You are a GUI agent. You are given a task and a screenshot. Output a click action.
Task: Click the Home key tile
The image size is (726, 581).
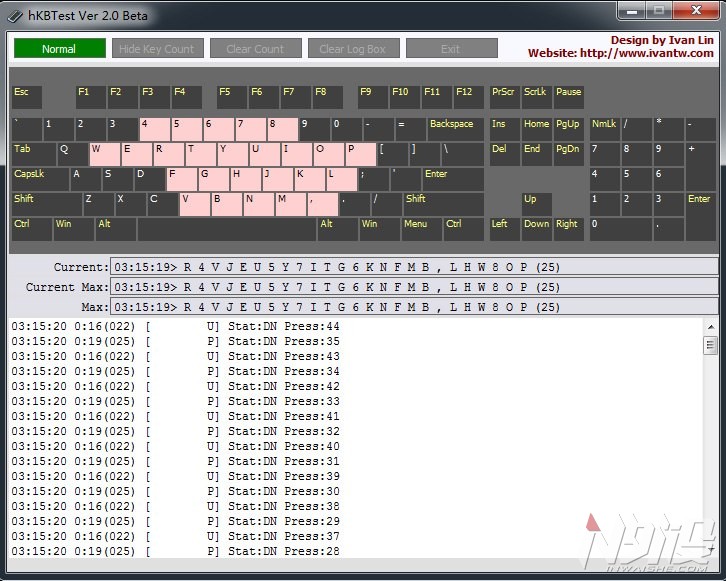click(537, 129)
